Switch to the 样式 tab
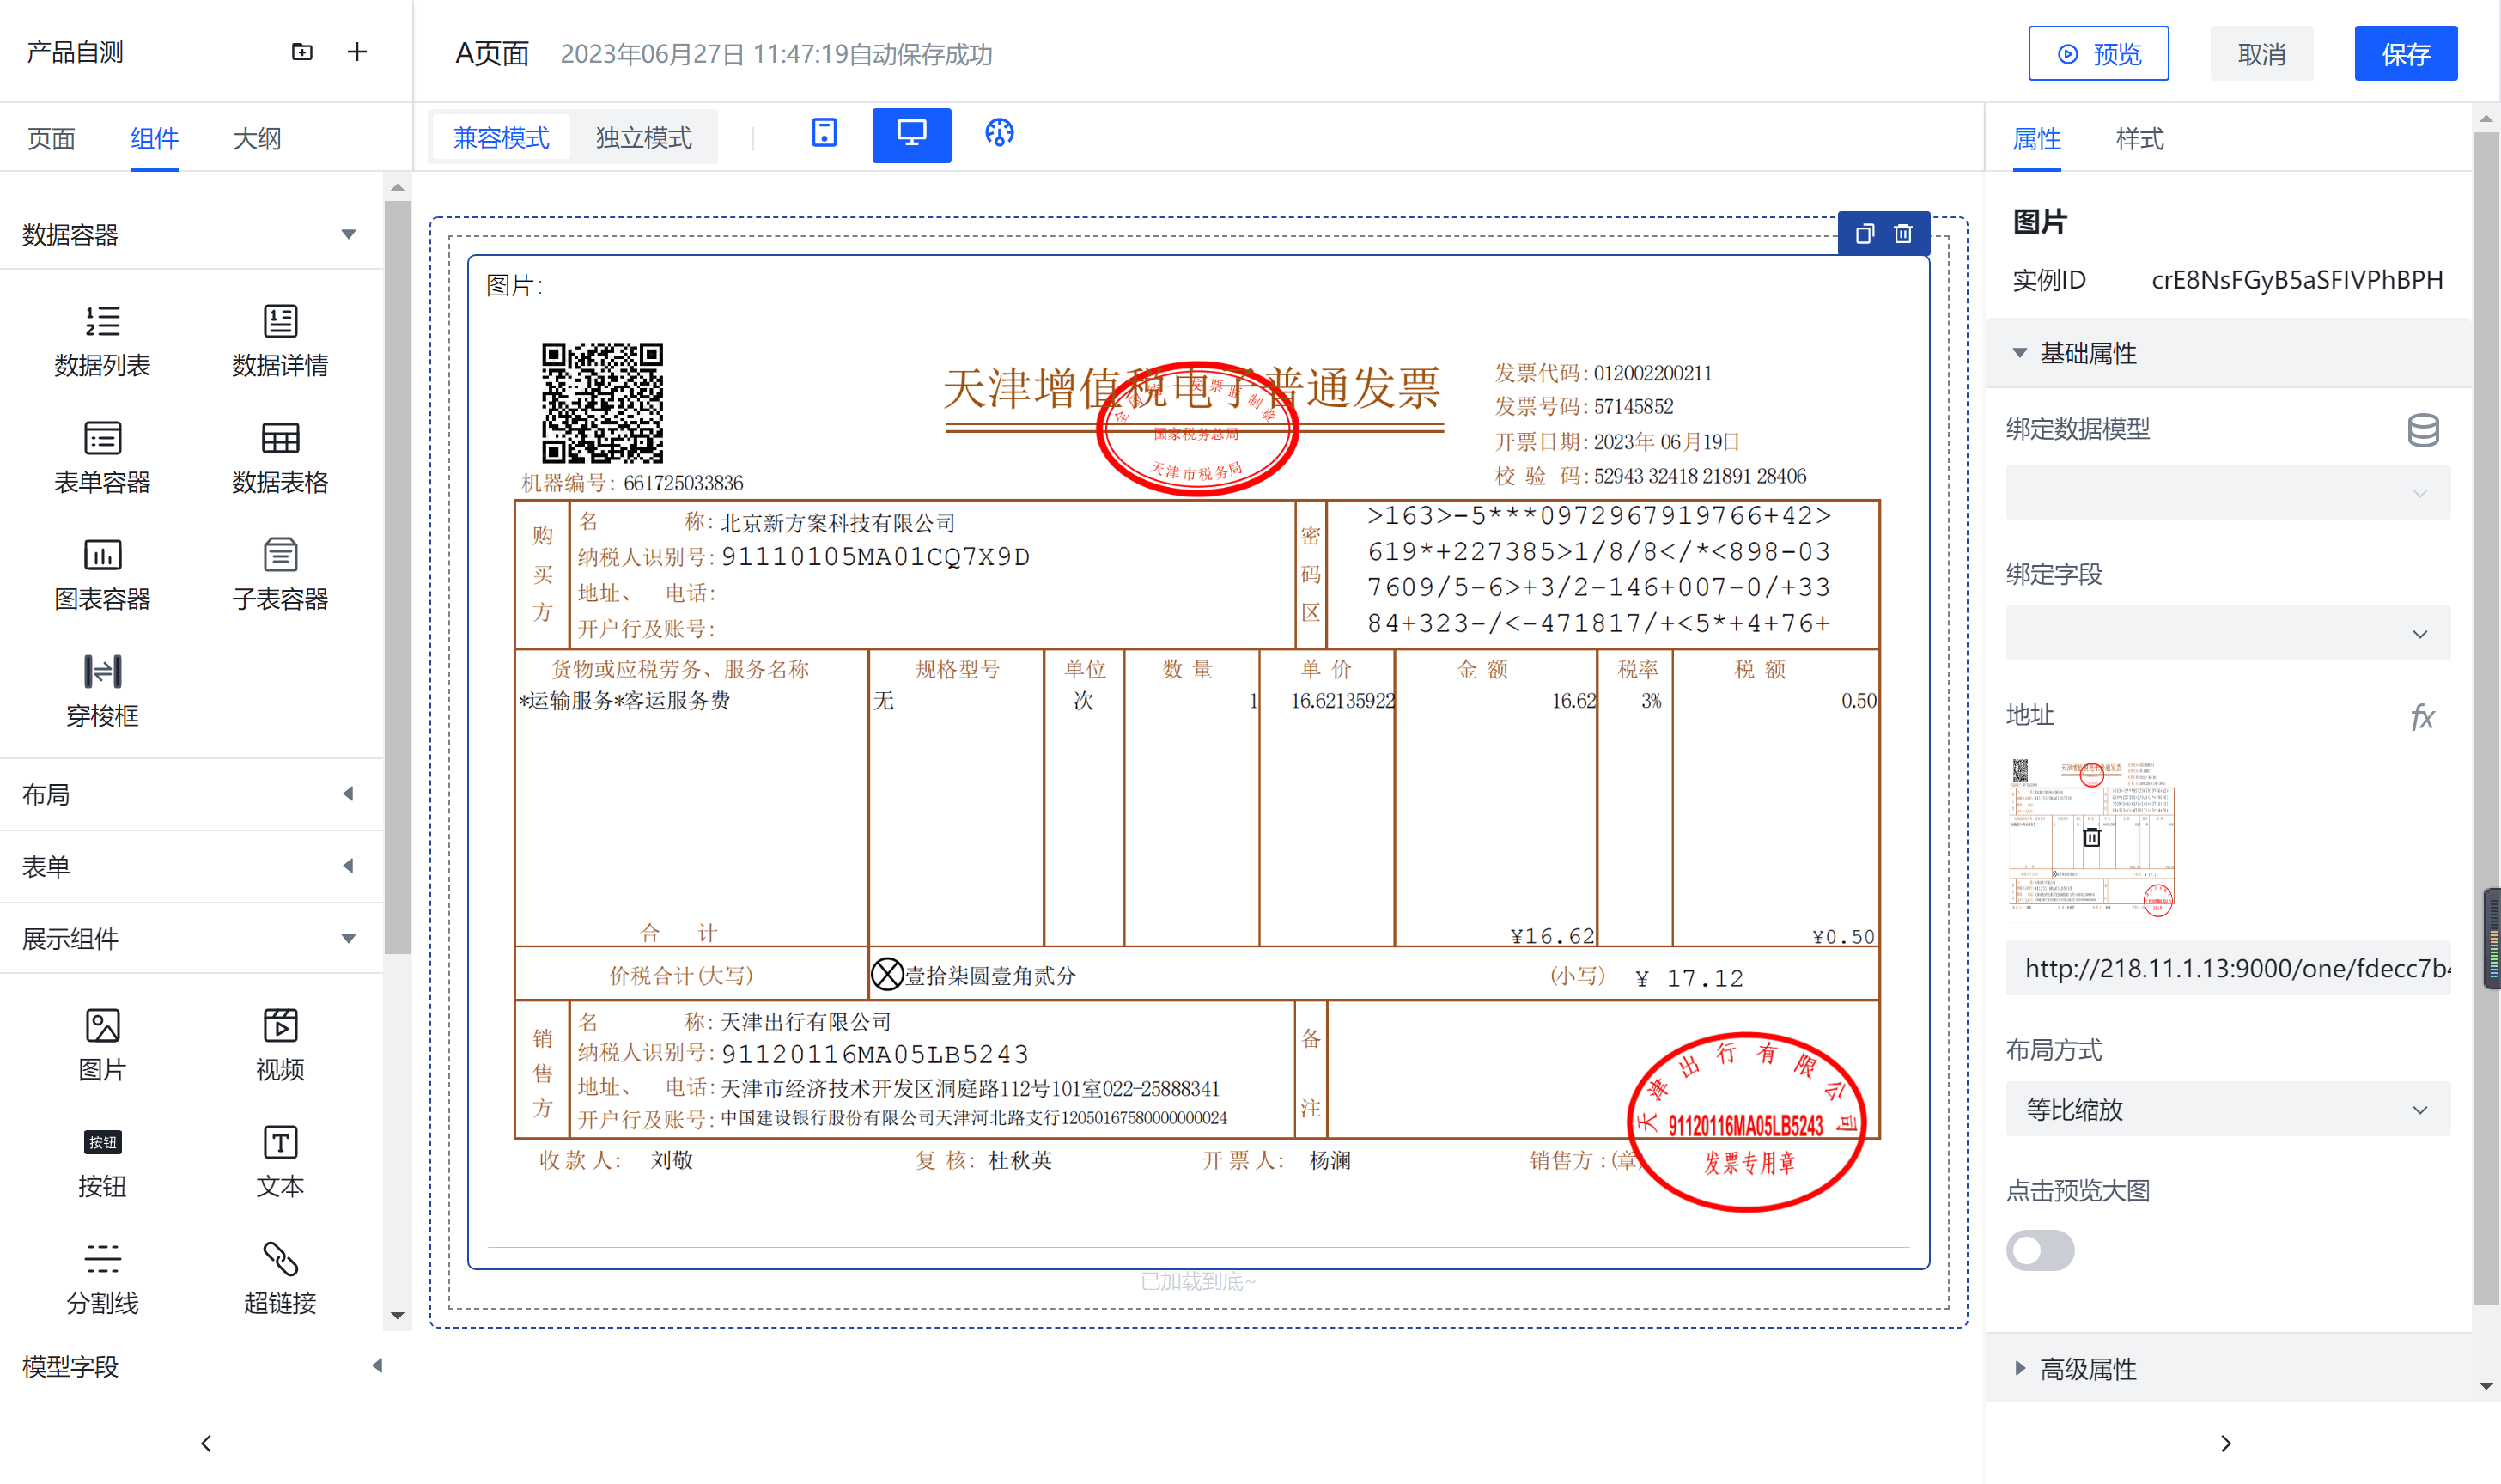Viewport: 2501px width, 1484px height. [x=2139, y=138]
